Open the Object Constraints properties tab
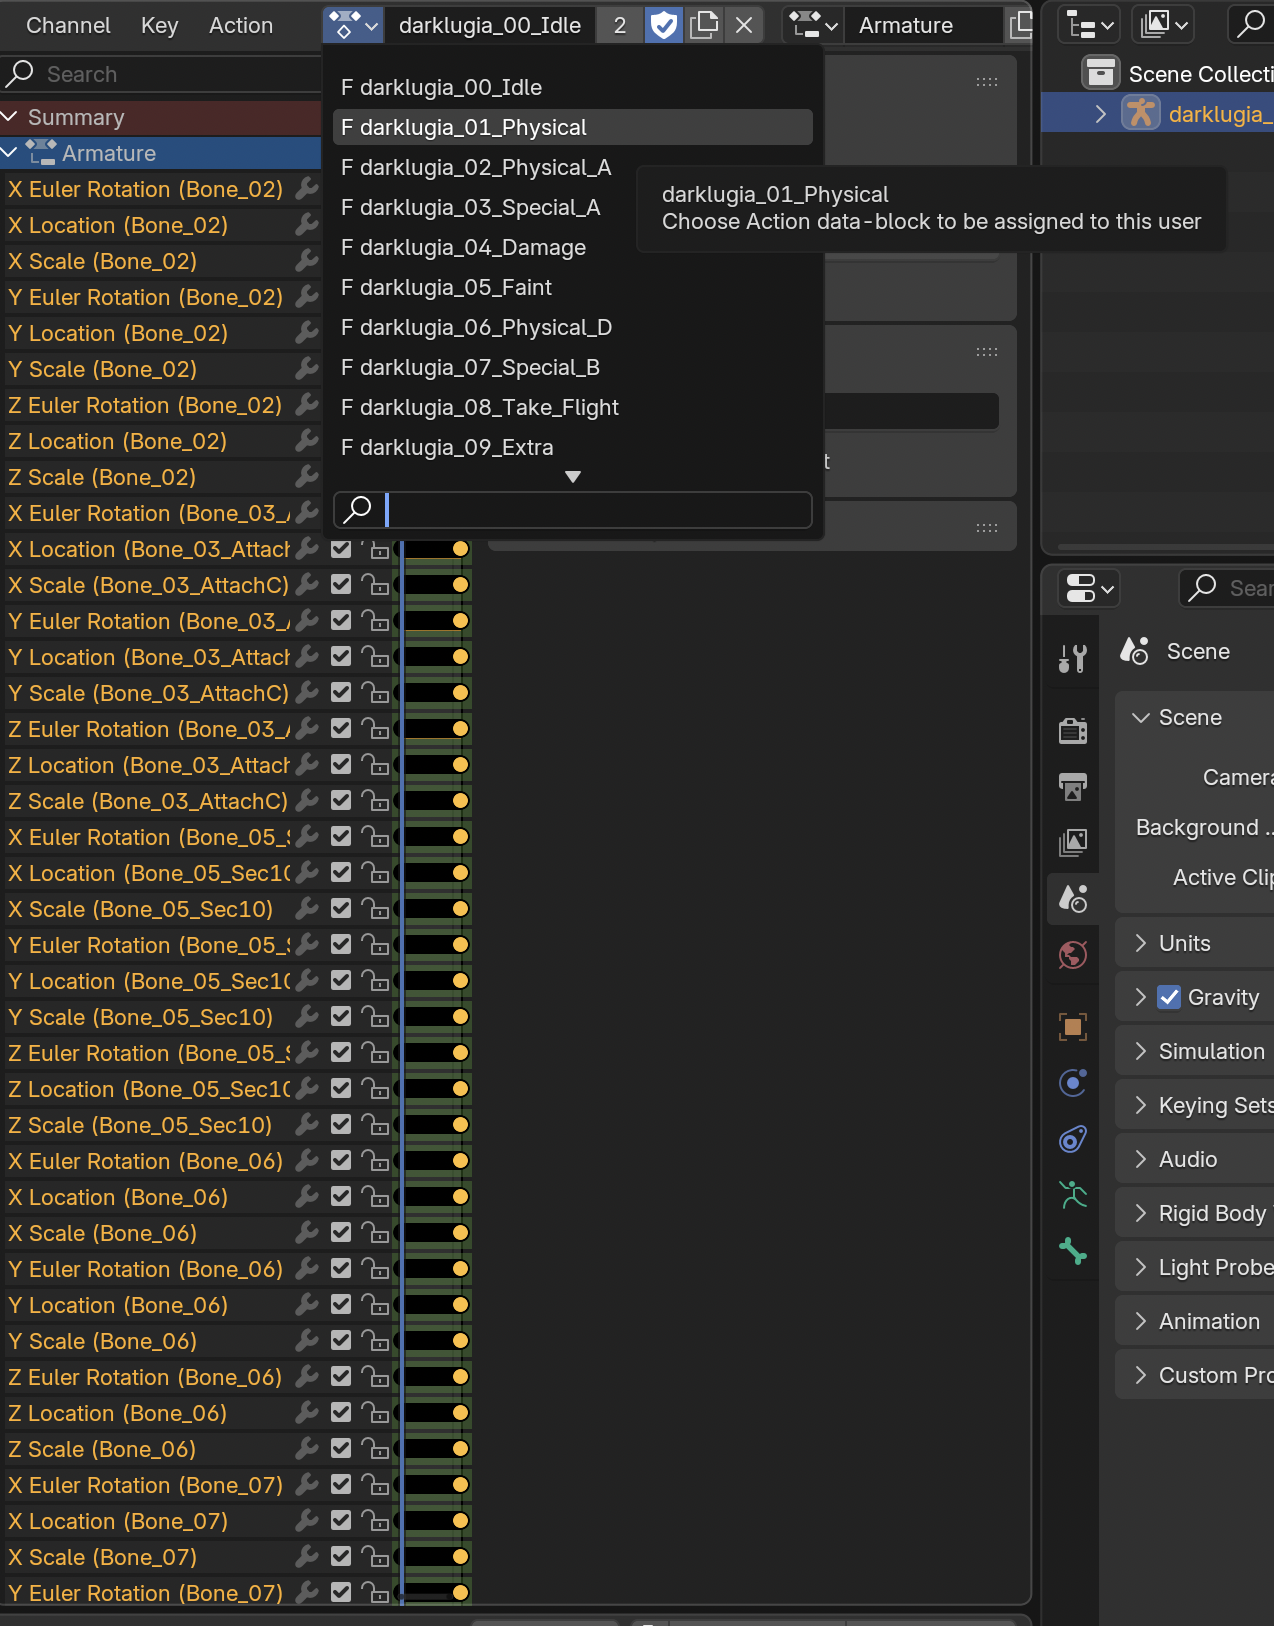Image resolution: width=1274 pixels, height=1626 pixels. tap(1073, 1139)
